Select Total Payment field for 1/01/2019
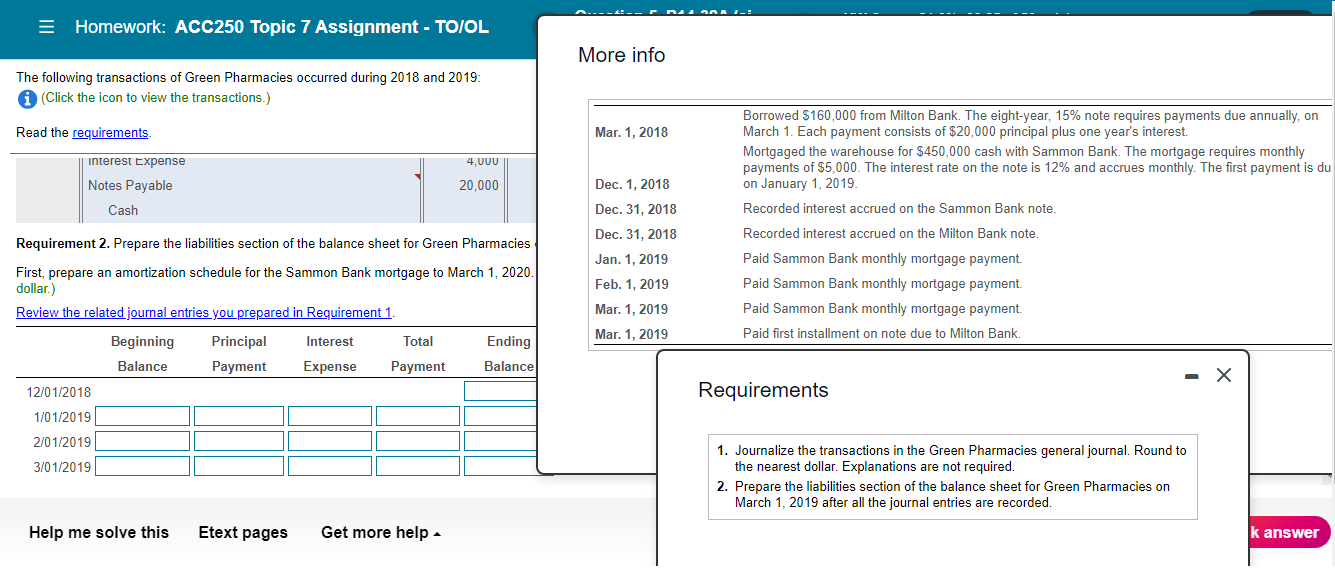 418,416
